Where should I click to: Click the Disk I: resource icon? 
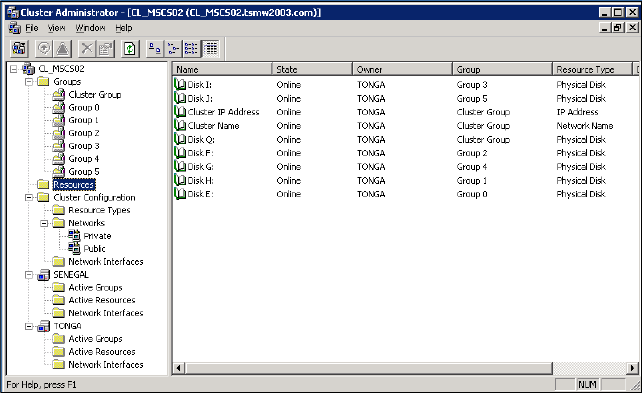point(180,84)
